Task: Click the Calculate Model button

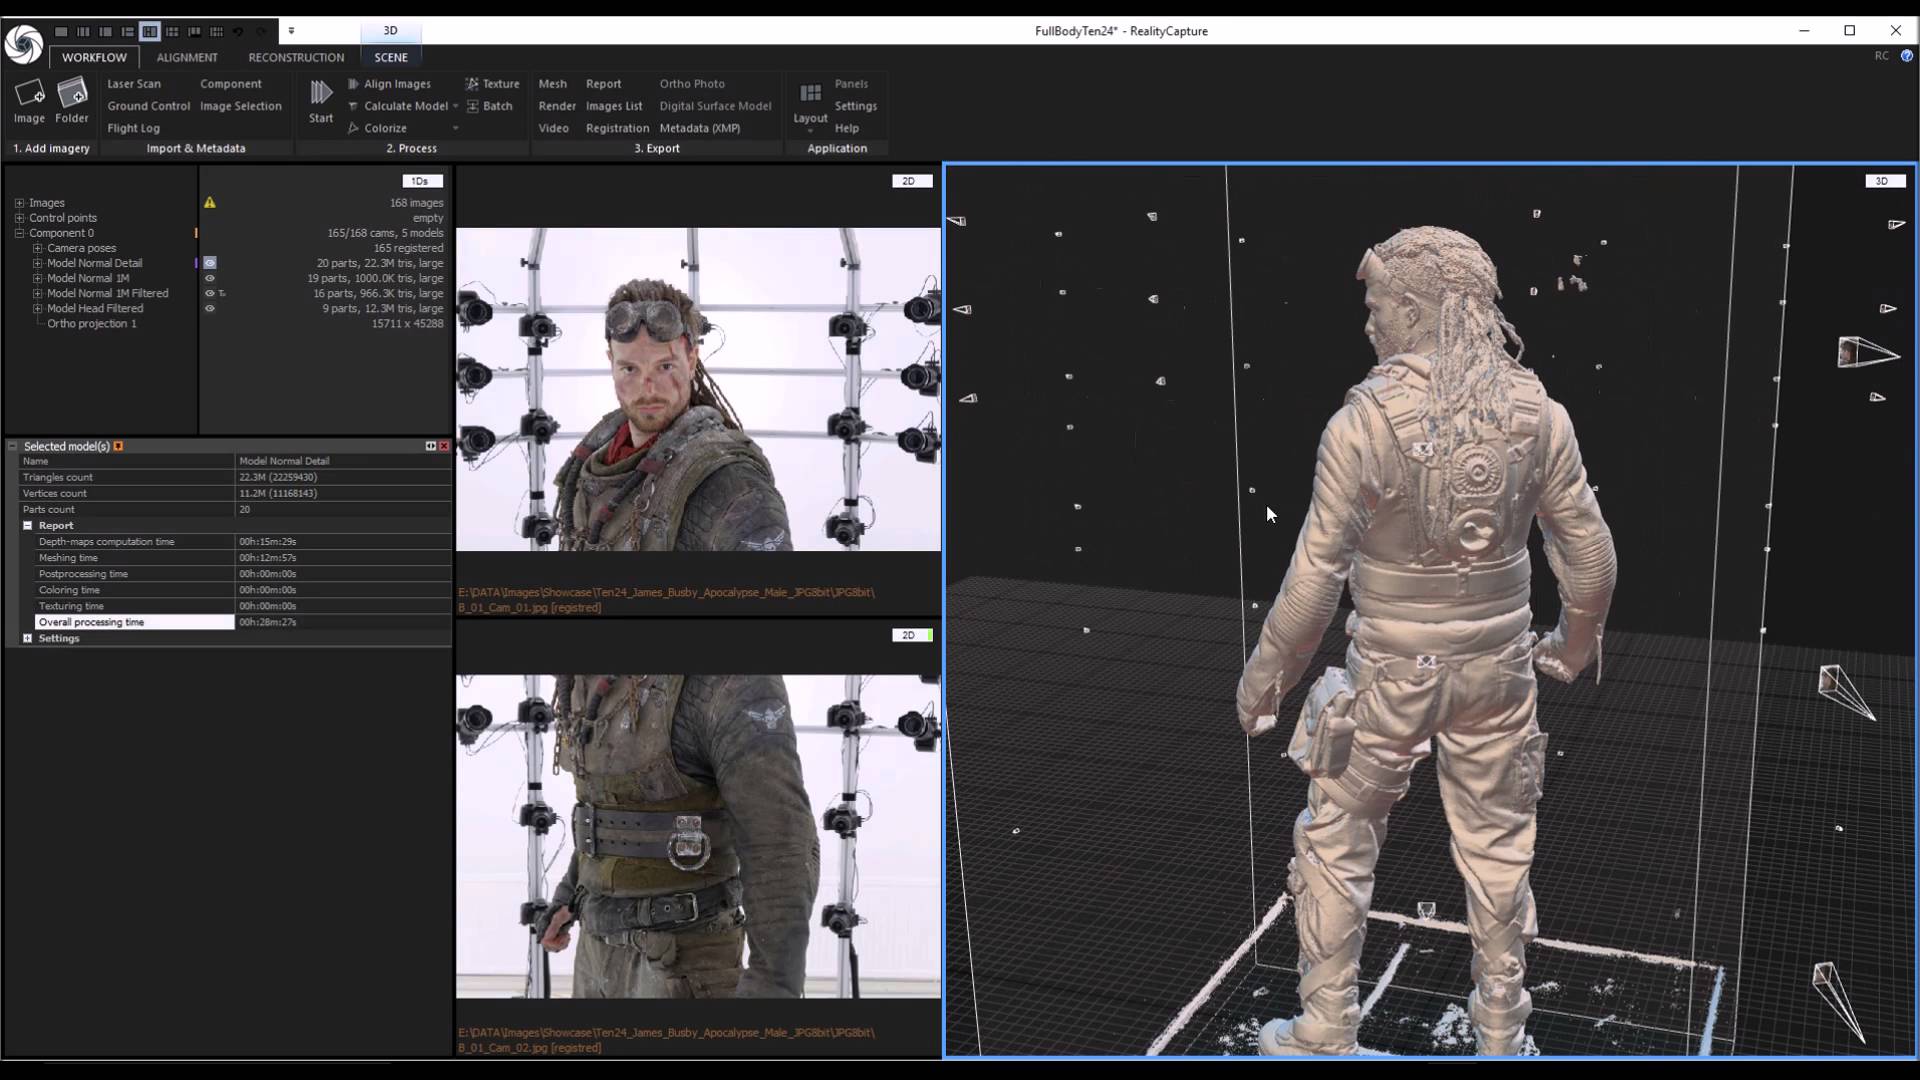Action: (x=405, y=105)
